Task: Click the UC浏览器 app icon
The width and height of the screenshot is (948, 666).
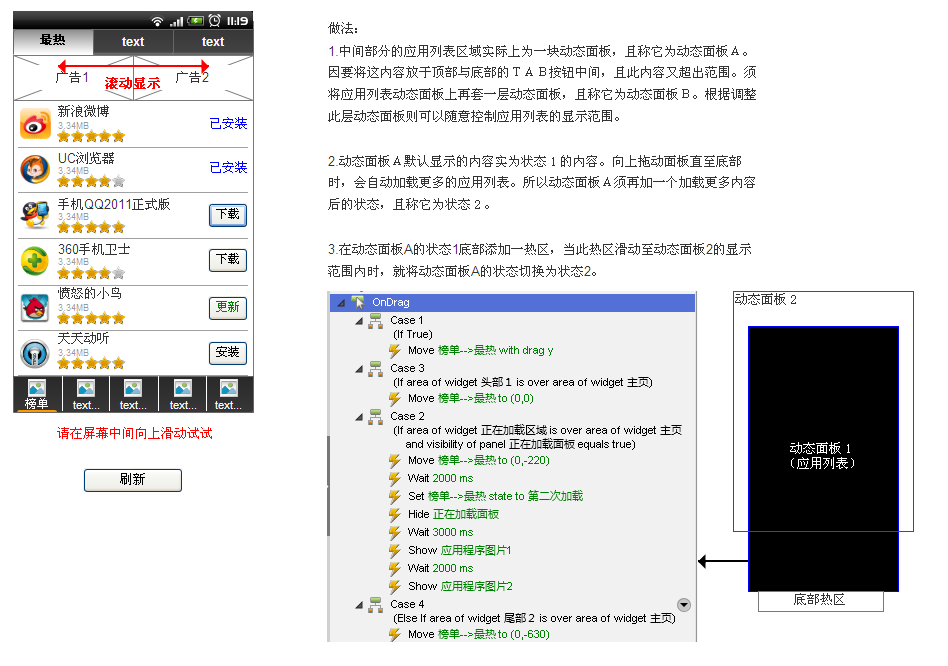Action: coord(35,169)
